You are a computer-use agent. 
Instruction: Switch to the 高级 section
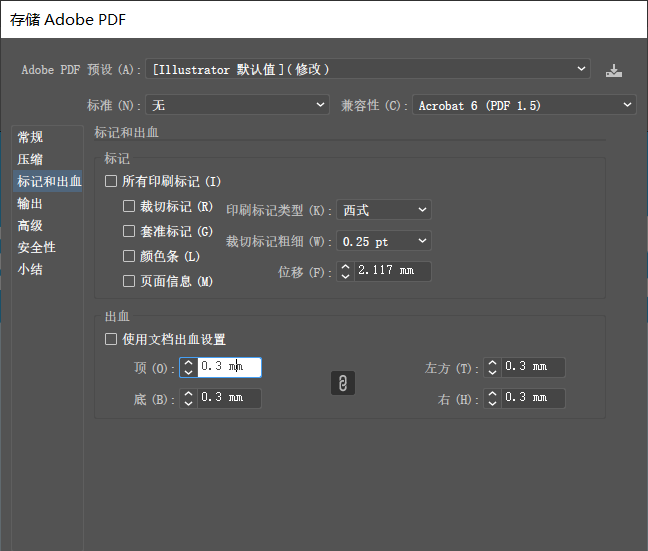tap(48, 225)
